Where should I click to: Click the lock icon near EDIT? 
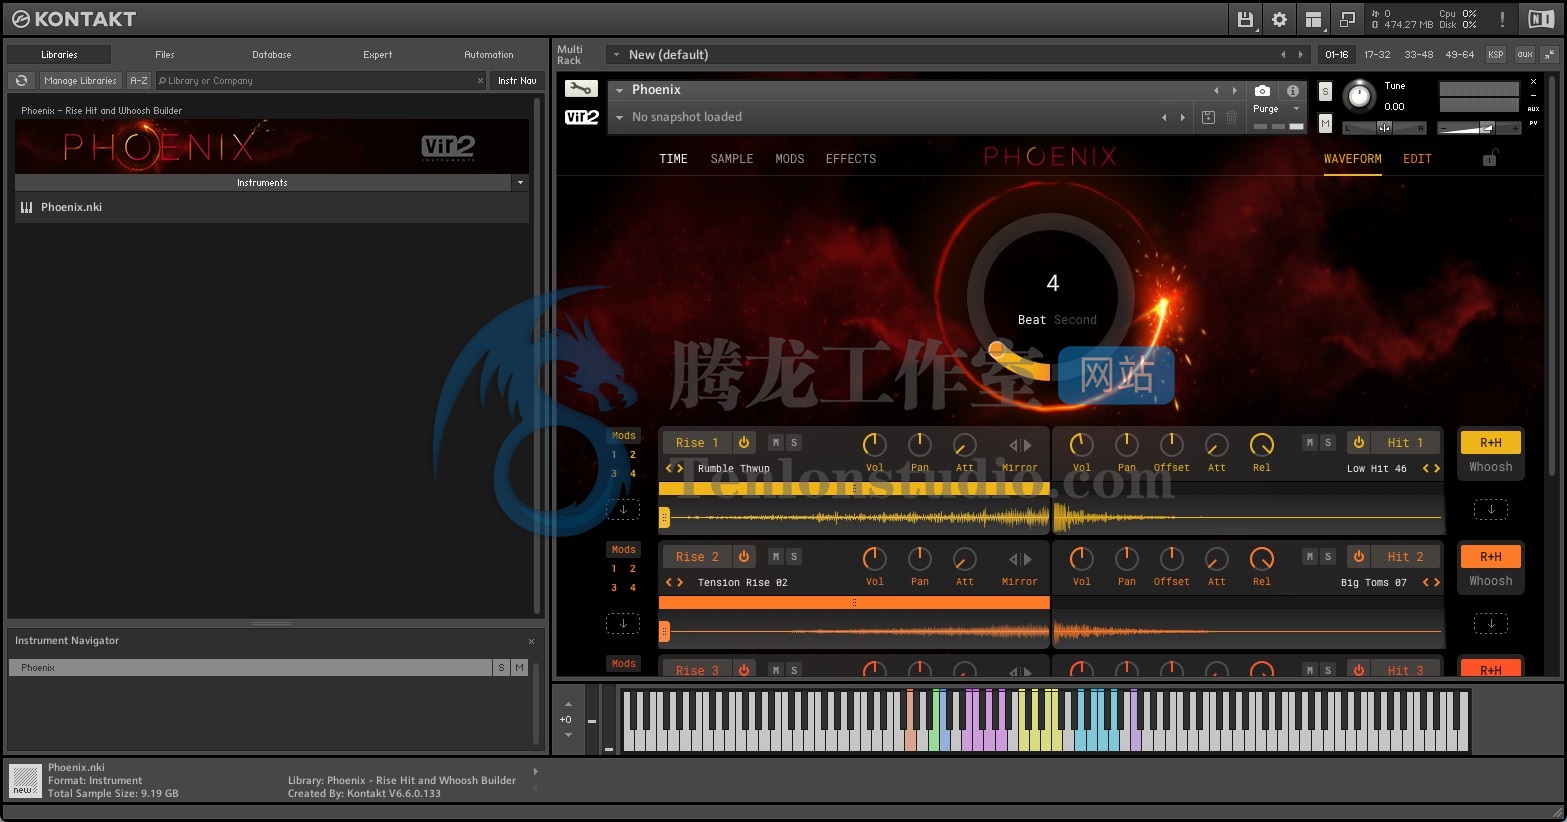pos(1489,158)
